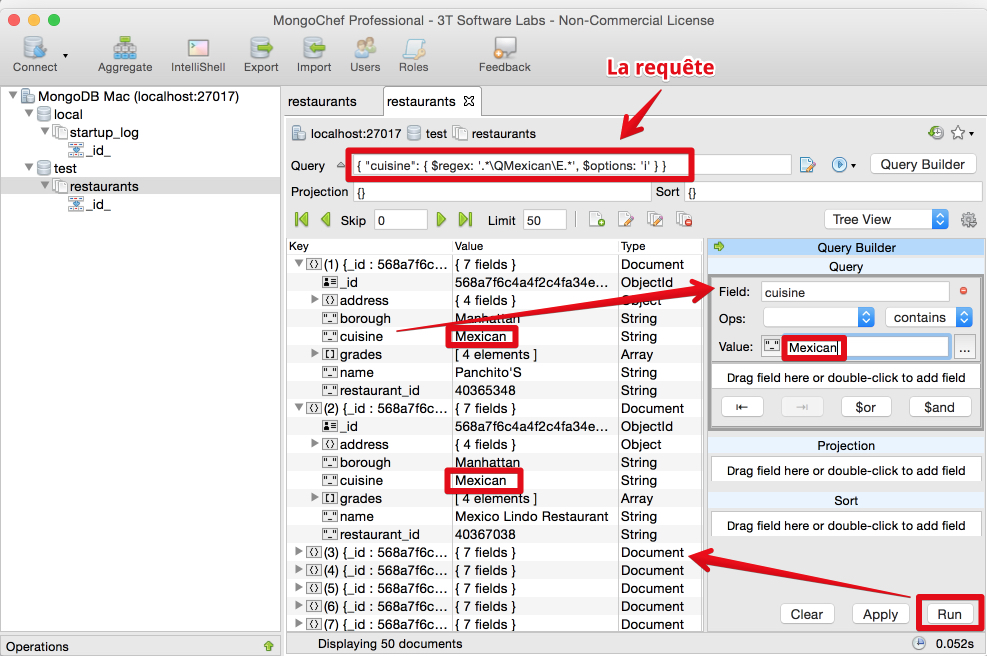The image size is (987, 656).
Task: Click the Sort input field
Action: pyautogui.click(x=833, y=192)
